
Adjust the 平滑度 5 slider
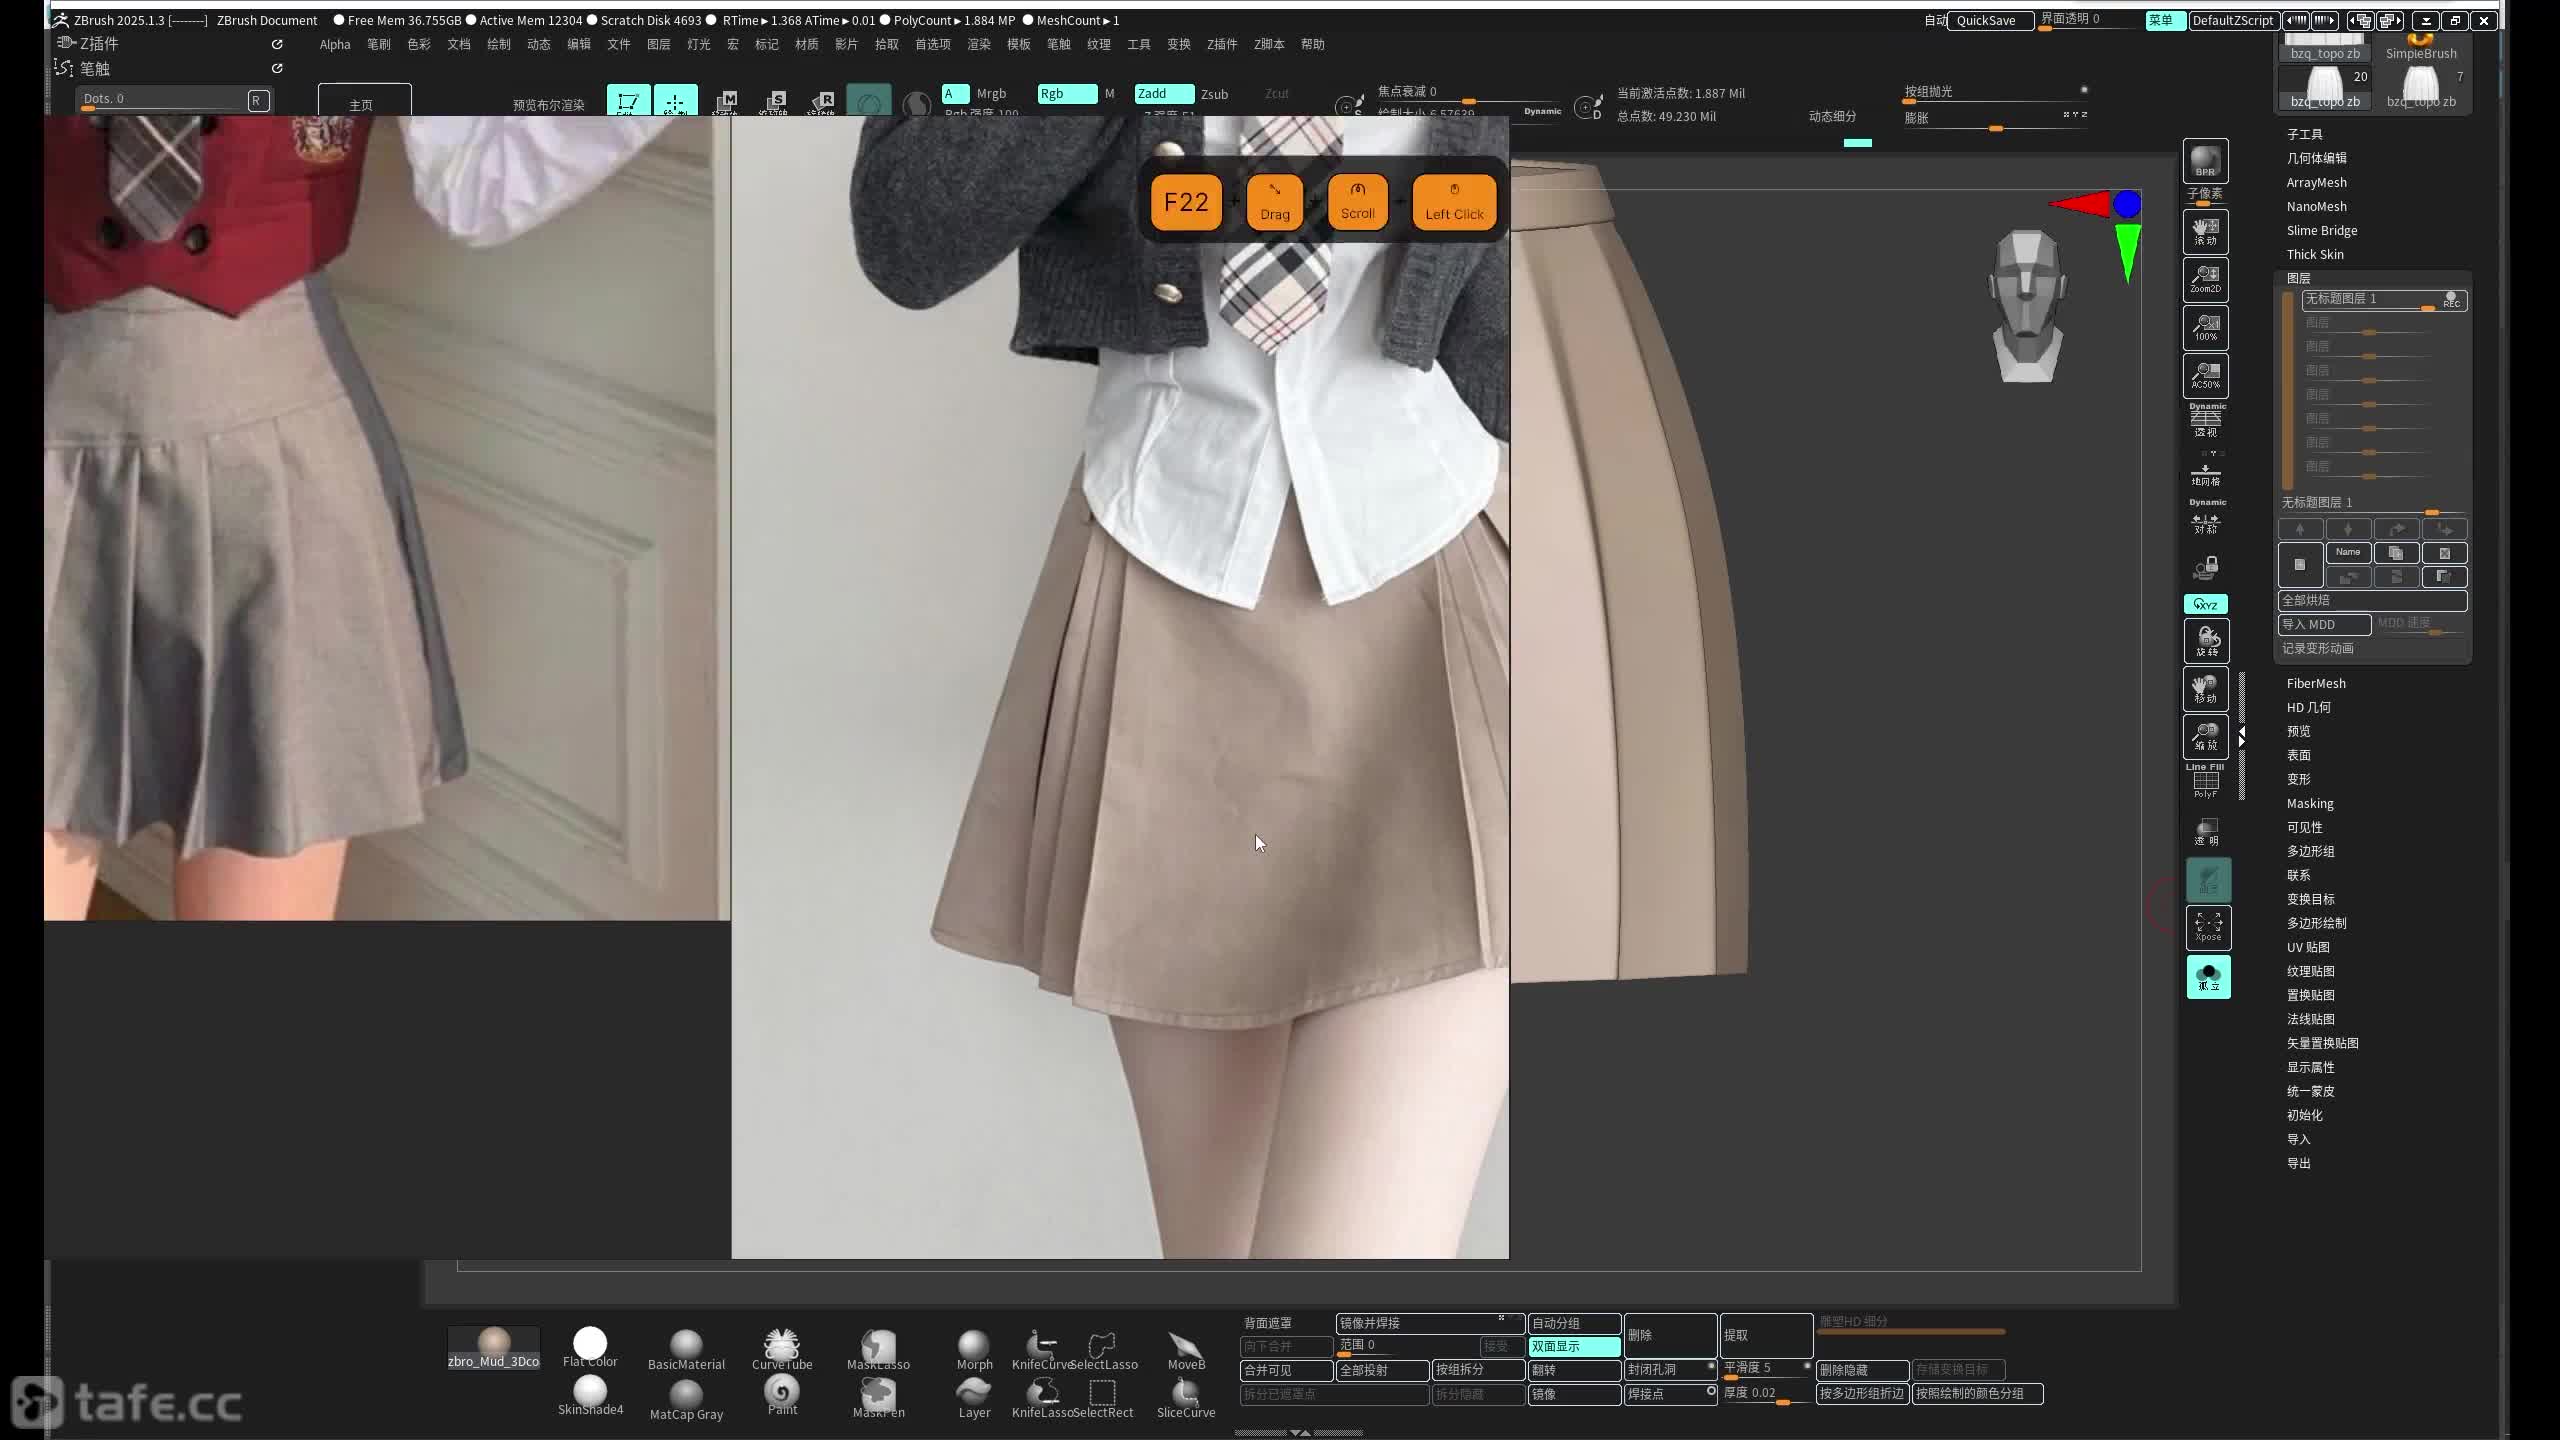tap(1767, 1369)
